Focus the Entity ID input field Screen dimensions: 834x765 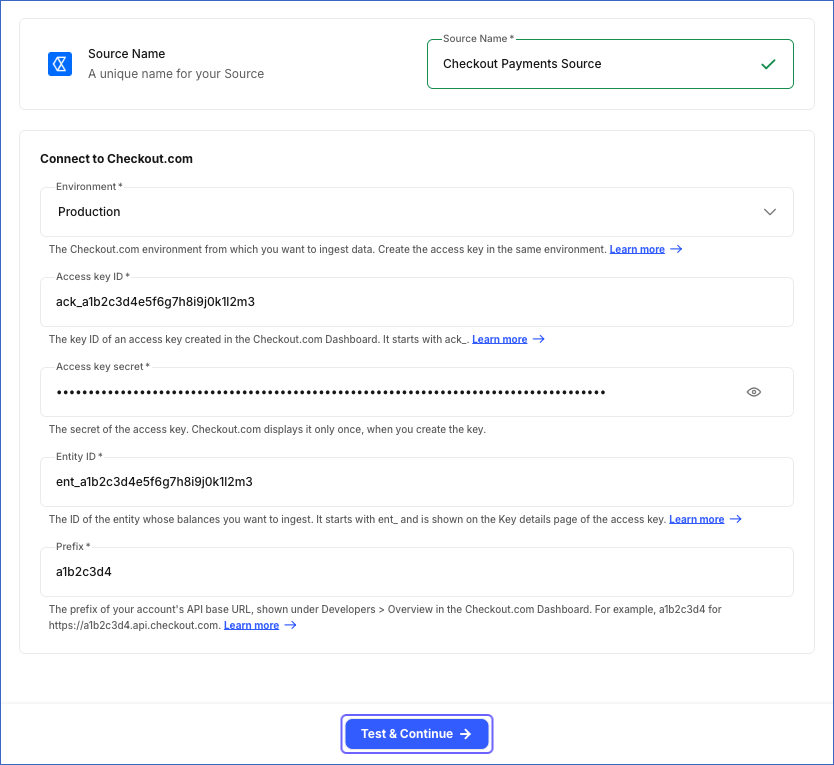417,482
